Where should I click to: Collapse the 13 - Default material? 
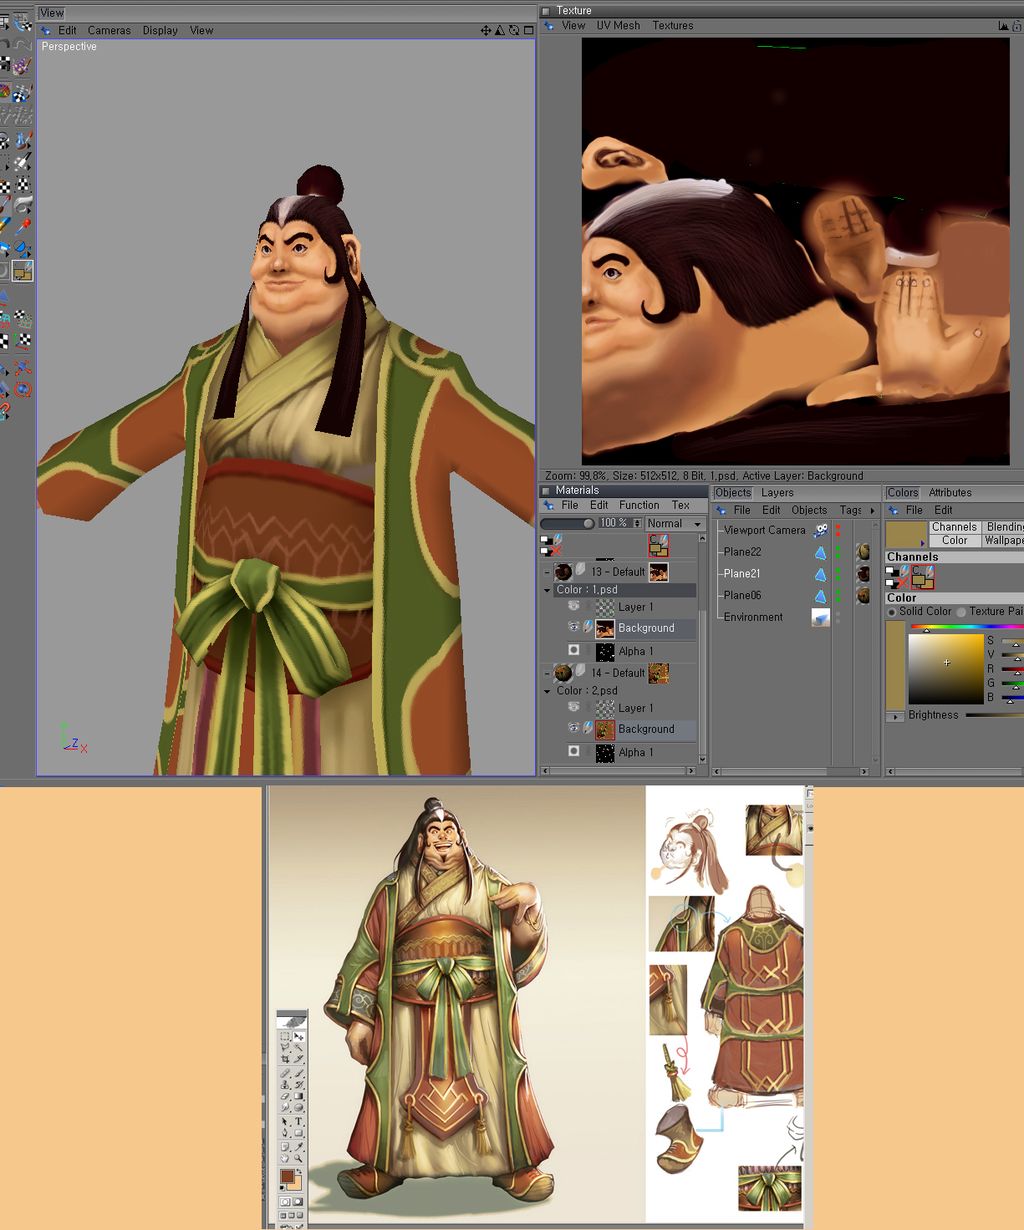[547, 572]
